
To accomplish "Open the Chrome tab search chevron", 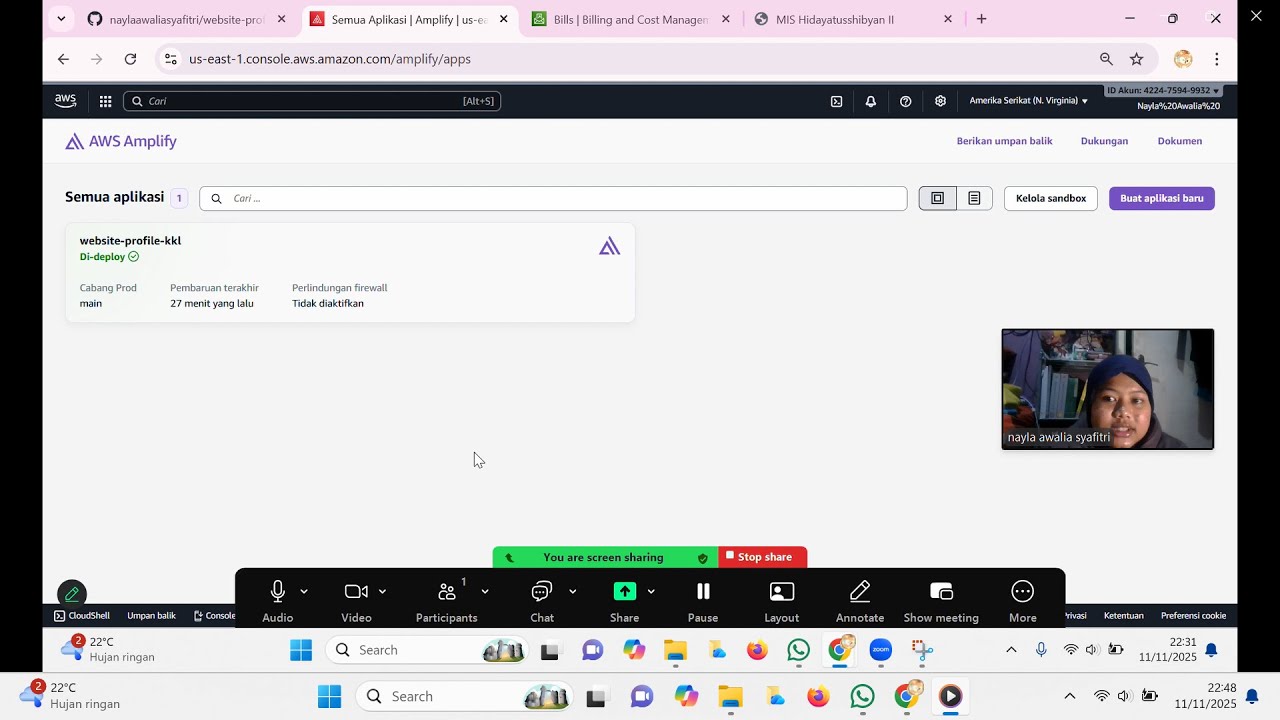I will 61,19.
